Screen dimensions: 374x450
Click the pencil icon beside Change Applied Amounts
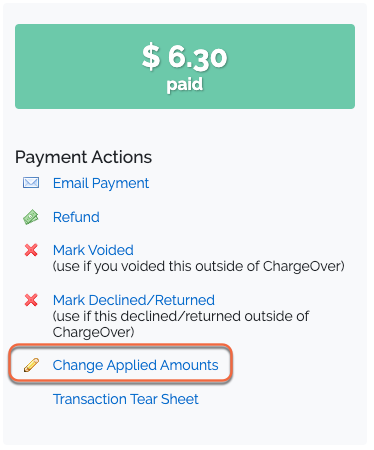31,365
